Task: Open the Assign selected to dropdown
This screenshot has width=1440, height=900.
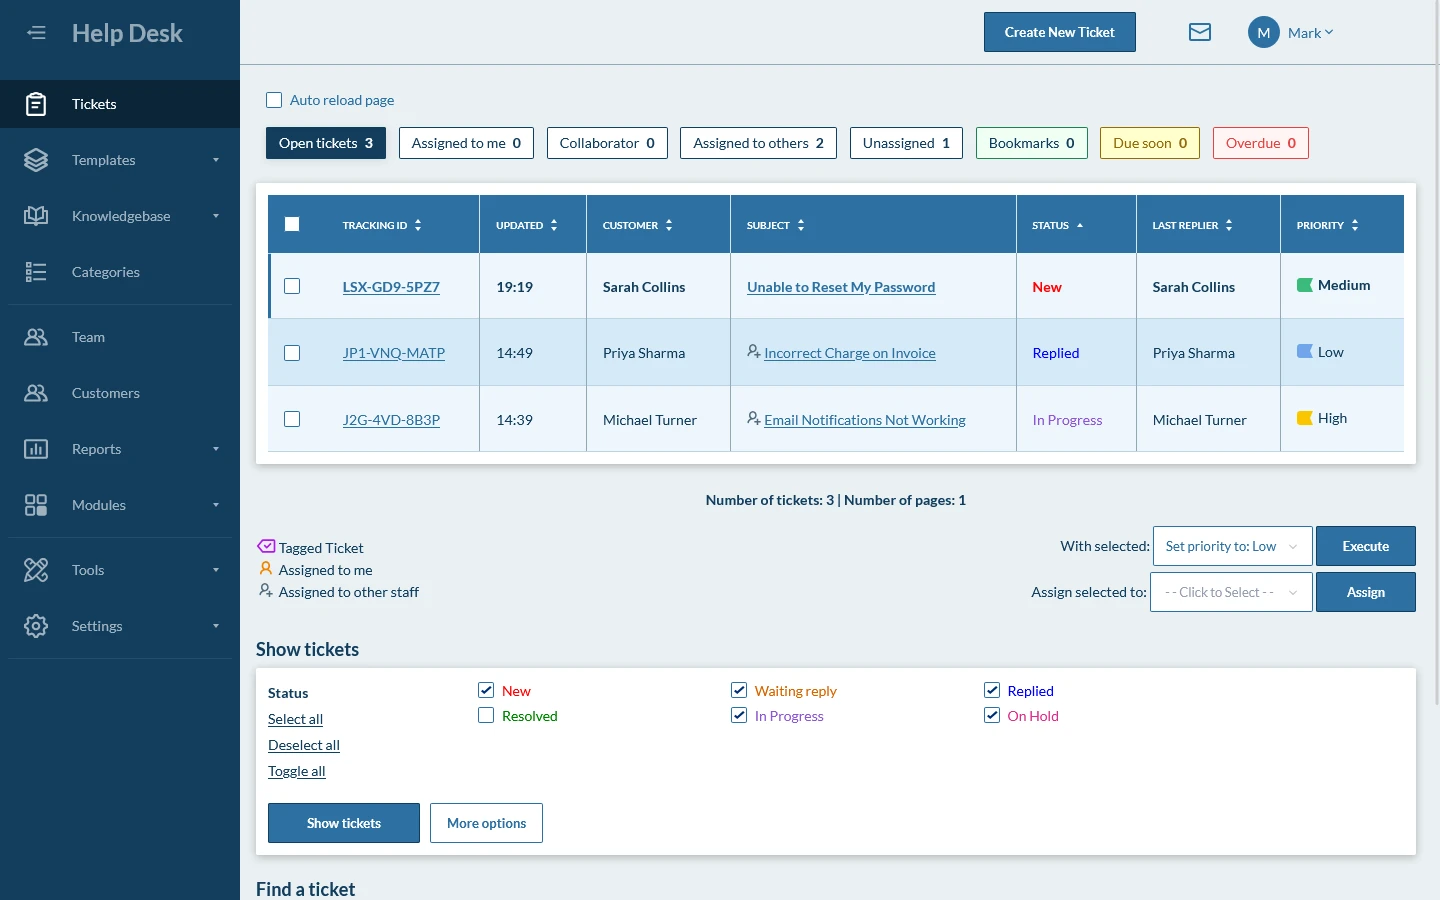Action: point(1230,592)
